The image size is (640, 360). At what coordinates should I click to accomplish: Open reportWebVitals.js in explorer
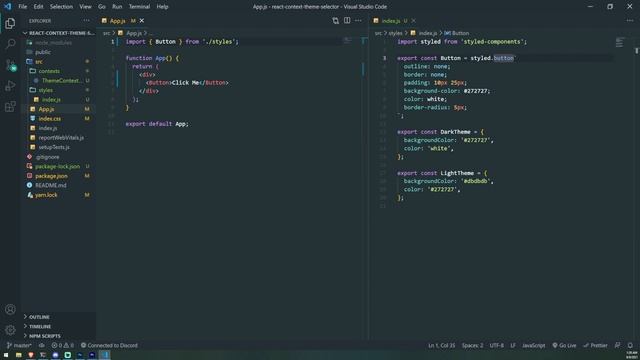61,138
